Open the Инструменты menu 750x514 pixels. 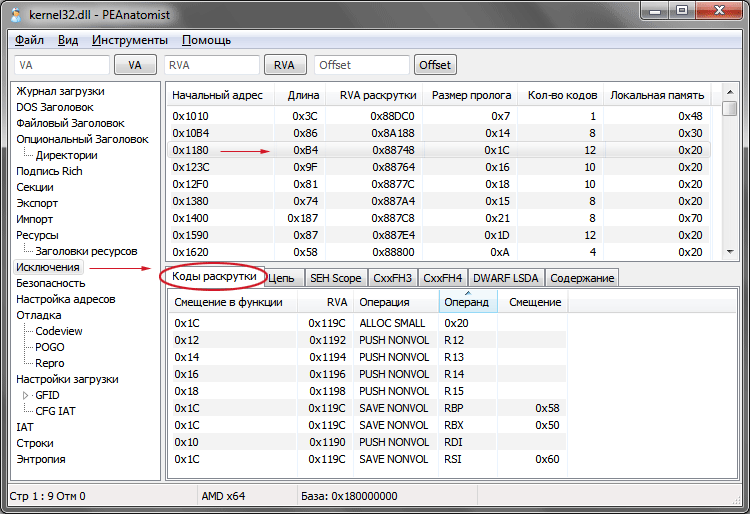(129, 40)
